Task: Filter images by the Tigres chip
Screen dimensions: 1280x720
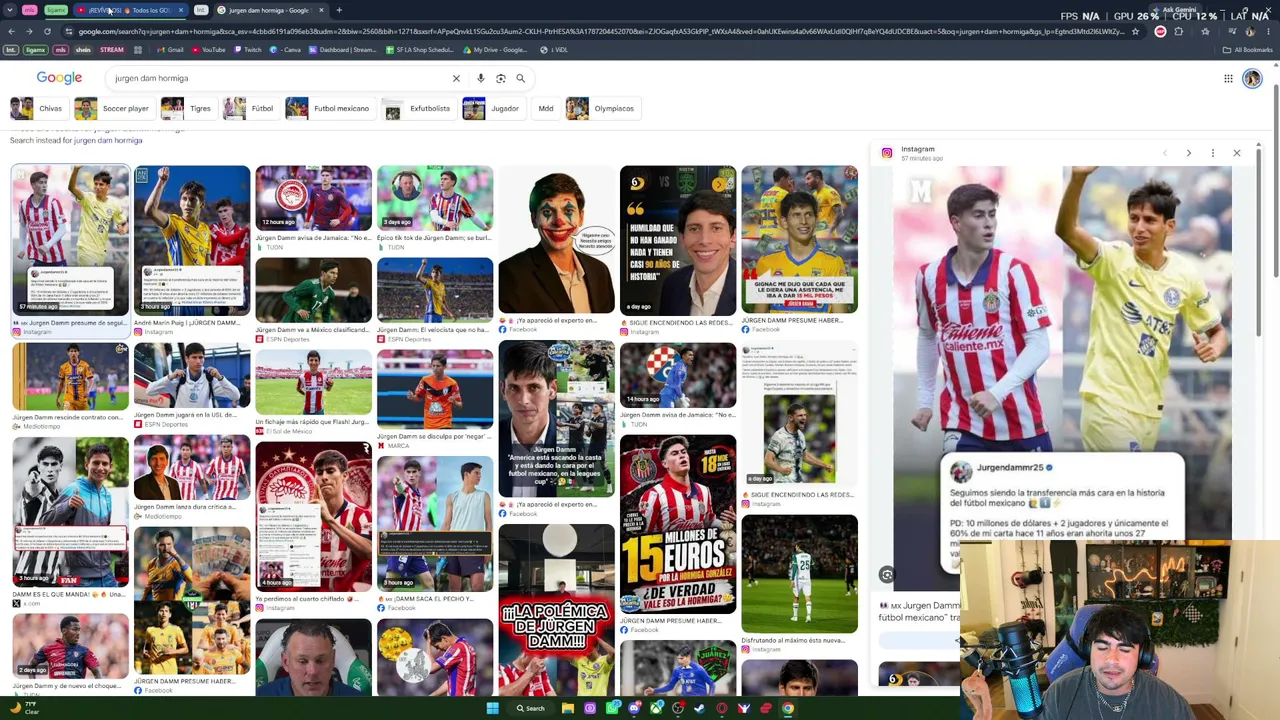Action: pos(187,109)
